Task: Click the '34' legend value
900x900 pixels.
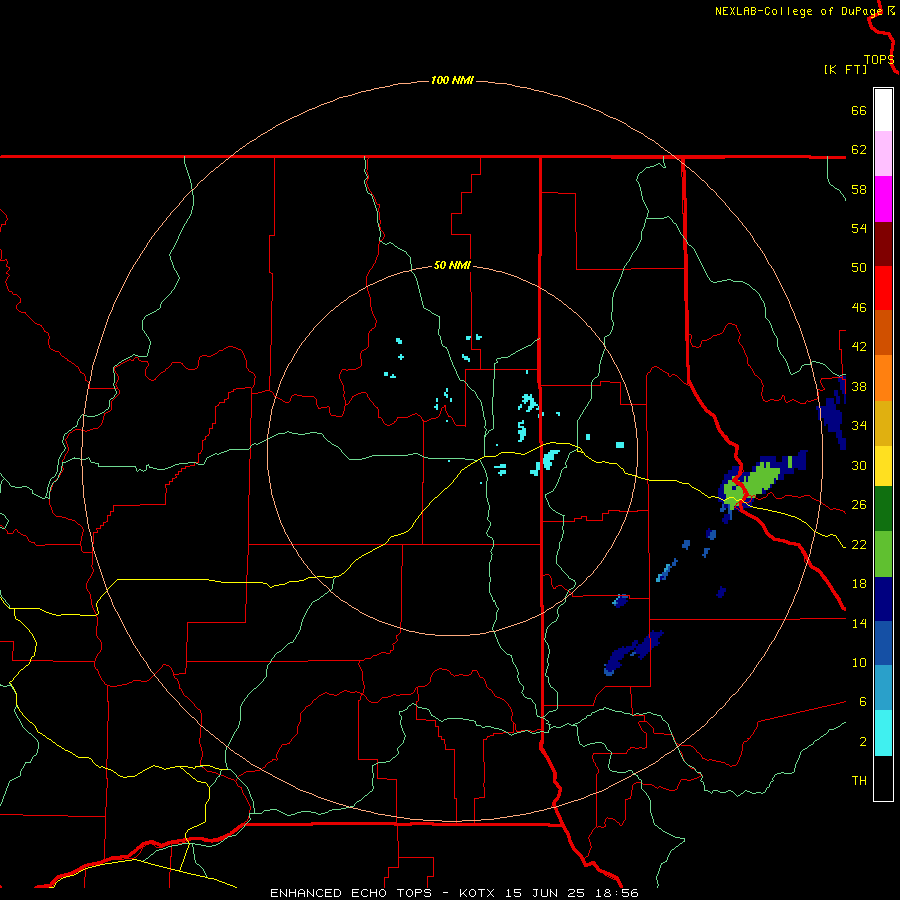Action: 859,426
